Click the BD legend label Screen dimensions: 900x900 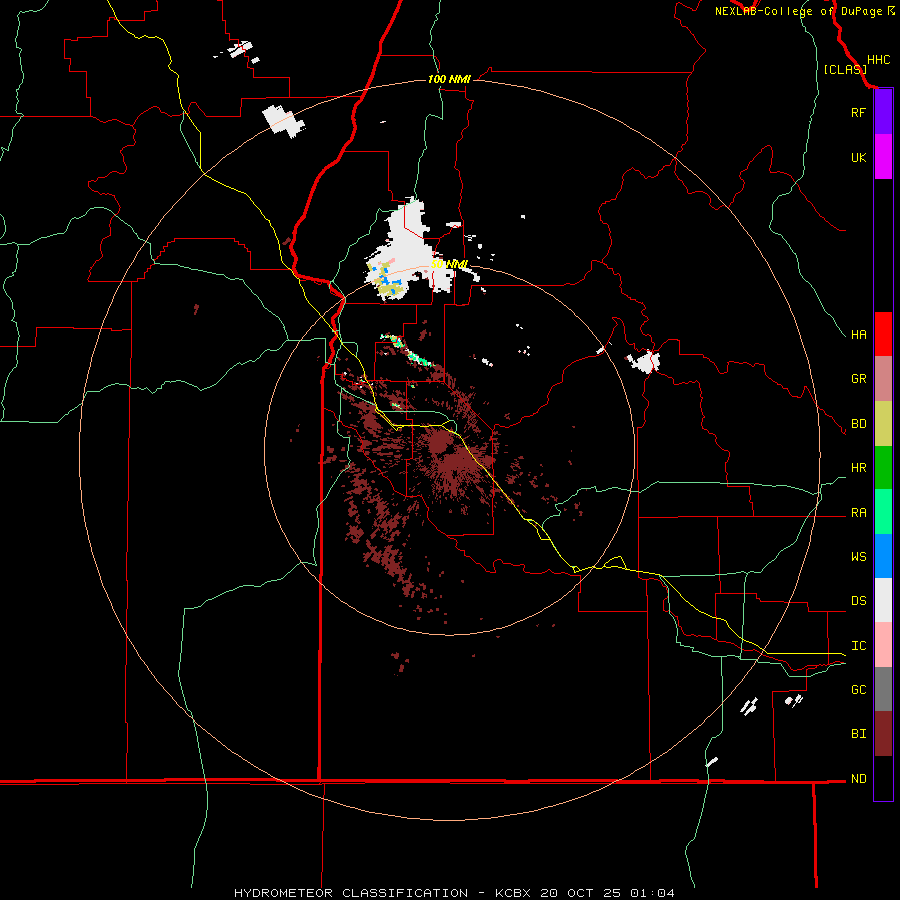[x=858, y=424]
